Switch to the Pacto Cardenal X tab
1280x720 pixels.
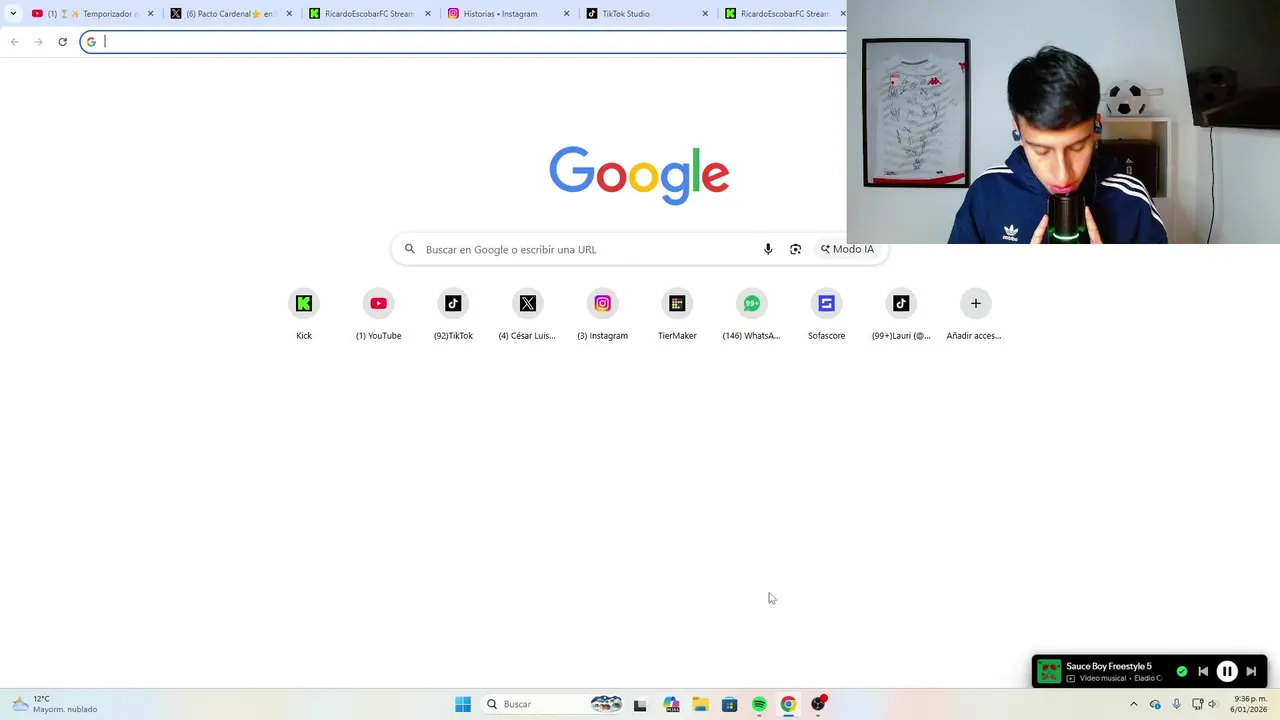[230, 13]
